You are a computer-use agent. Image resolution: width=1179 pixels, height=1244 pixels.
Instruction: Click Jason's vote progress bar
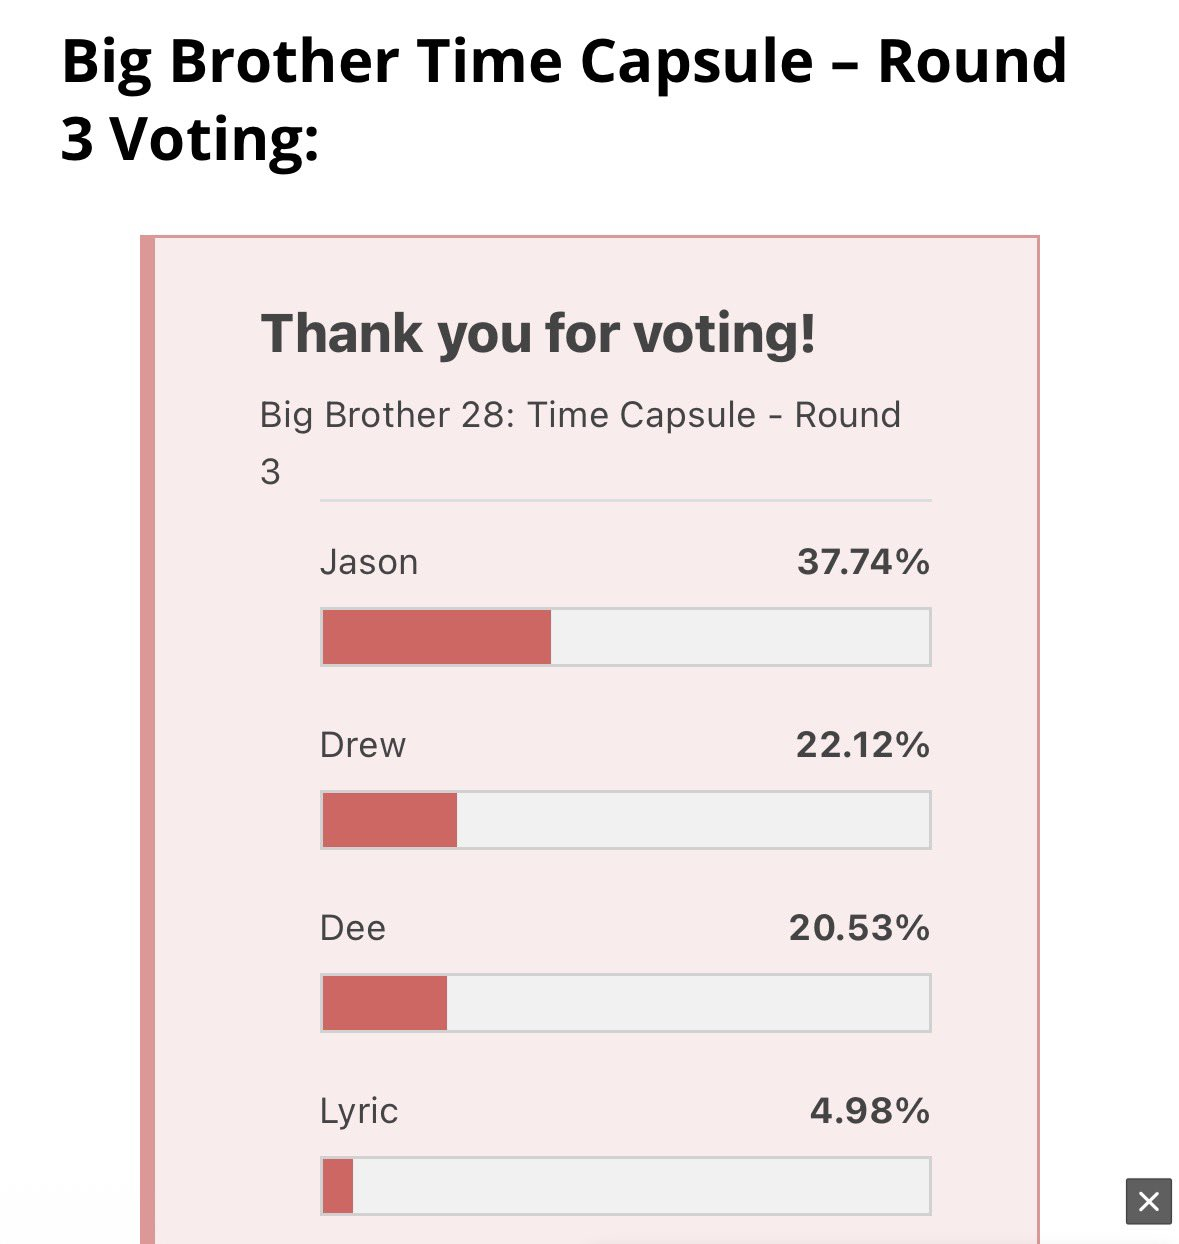click(626, 637)
